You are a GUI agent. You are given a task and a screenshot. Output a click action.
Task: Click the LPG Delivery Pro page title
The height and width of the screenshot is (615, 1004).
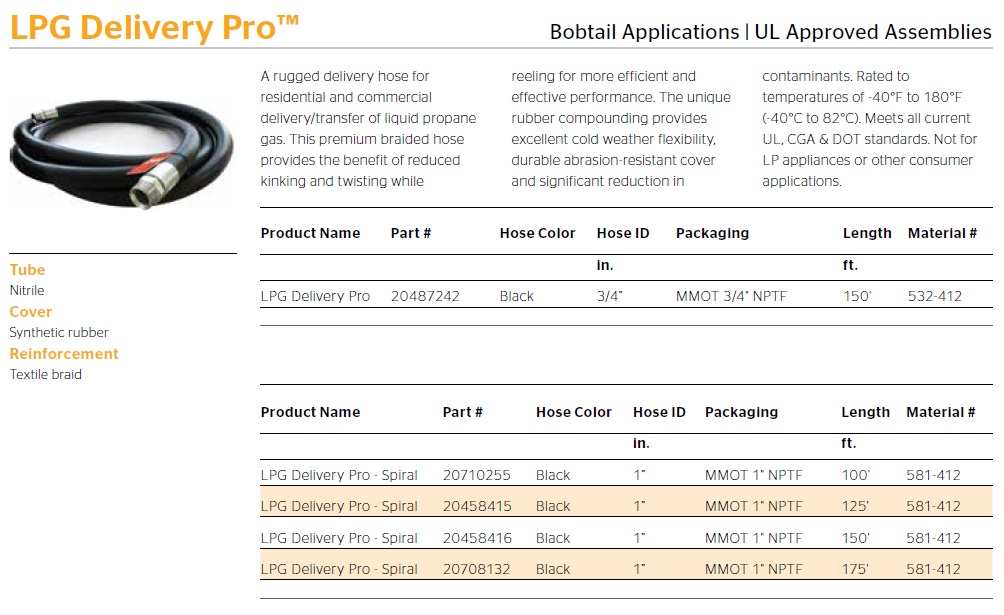click(x=154, y=28)
